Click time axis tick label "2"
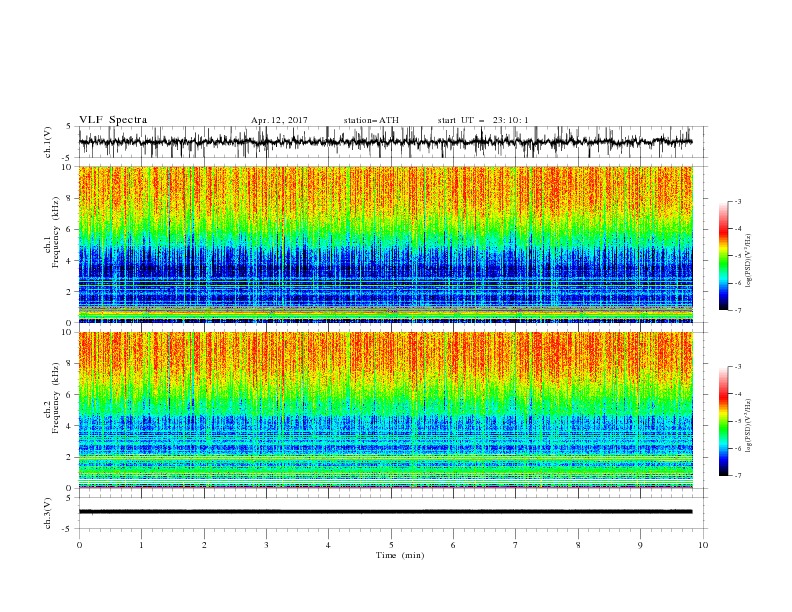This screenshot has height=612, width=792. (x=204, y=545)
